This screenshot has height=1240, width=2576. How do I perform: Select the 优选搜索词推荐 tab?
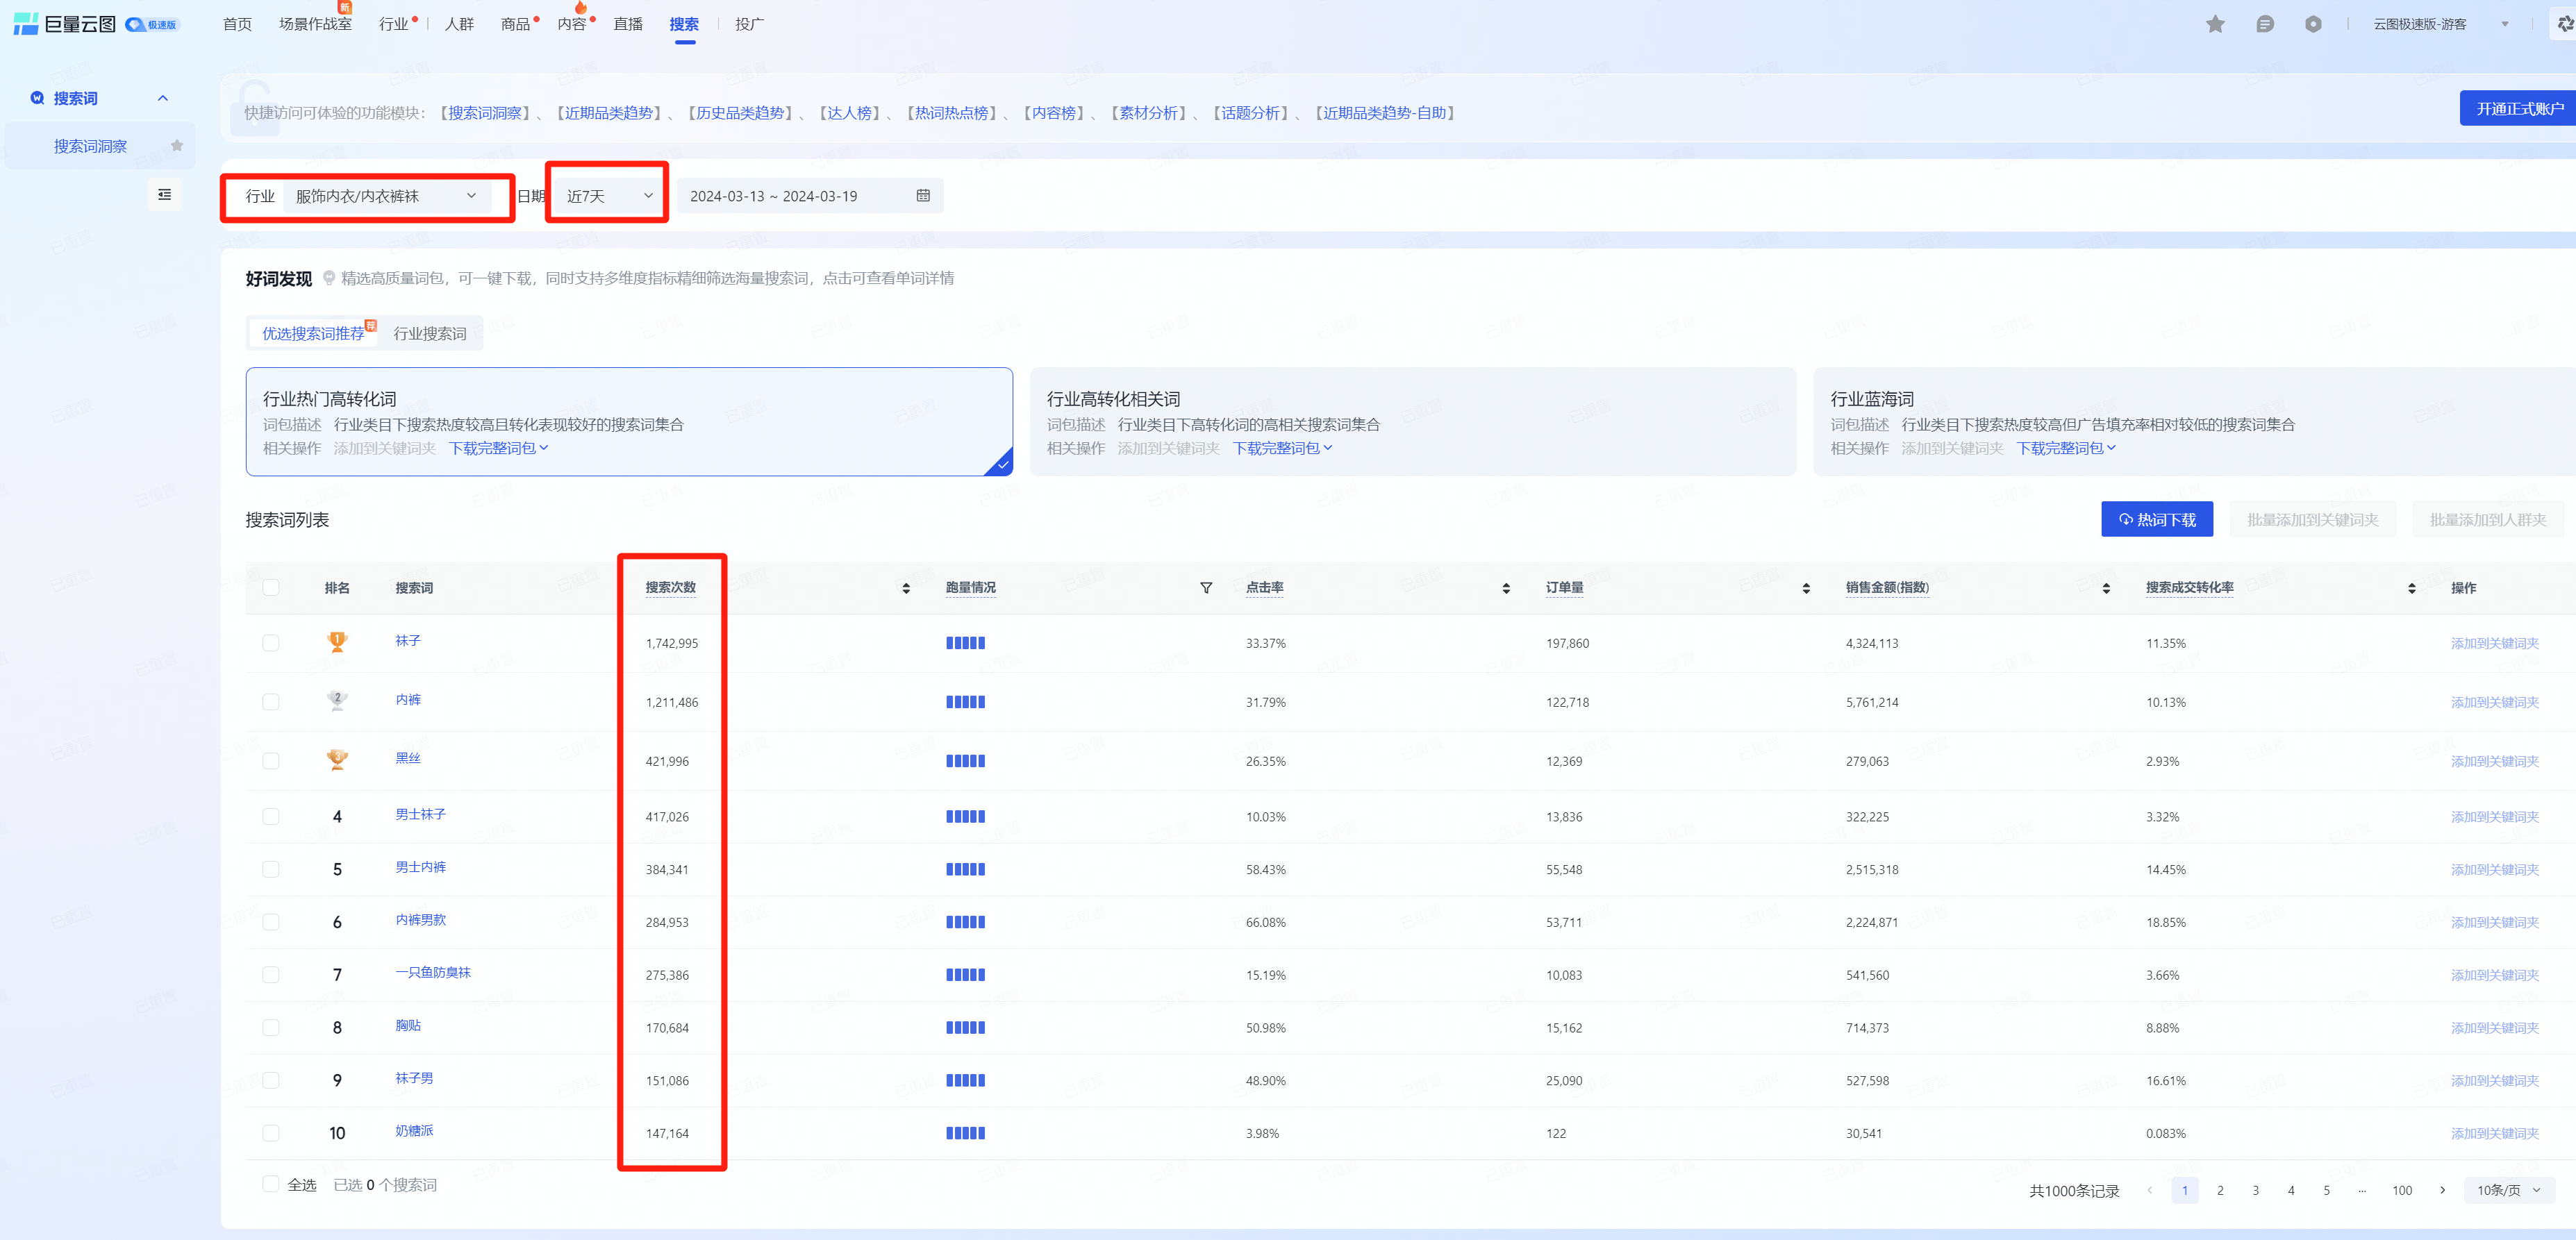[313, 333]
